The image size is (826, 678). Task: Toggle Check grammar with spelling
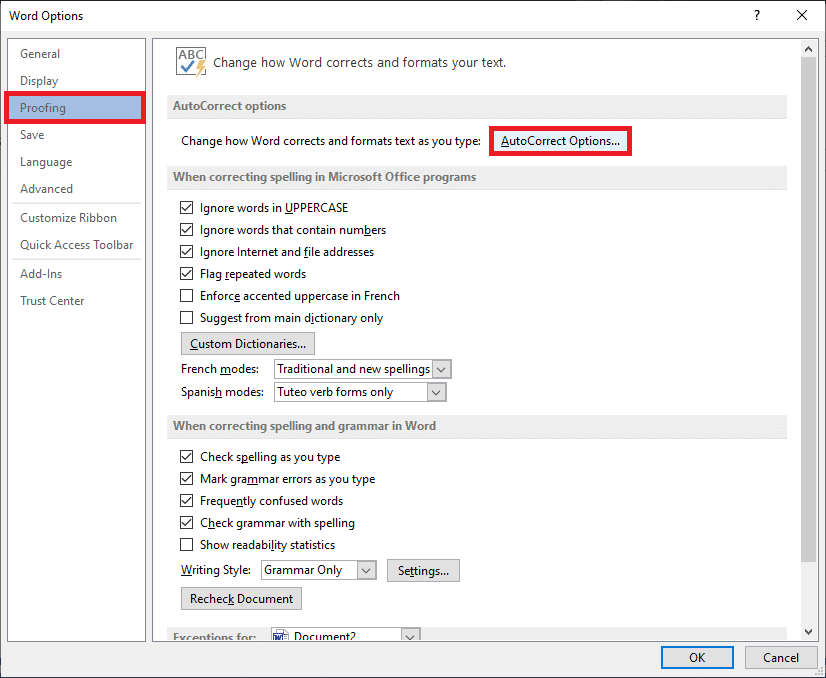click(x=186, y=523)
